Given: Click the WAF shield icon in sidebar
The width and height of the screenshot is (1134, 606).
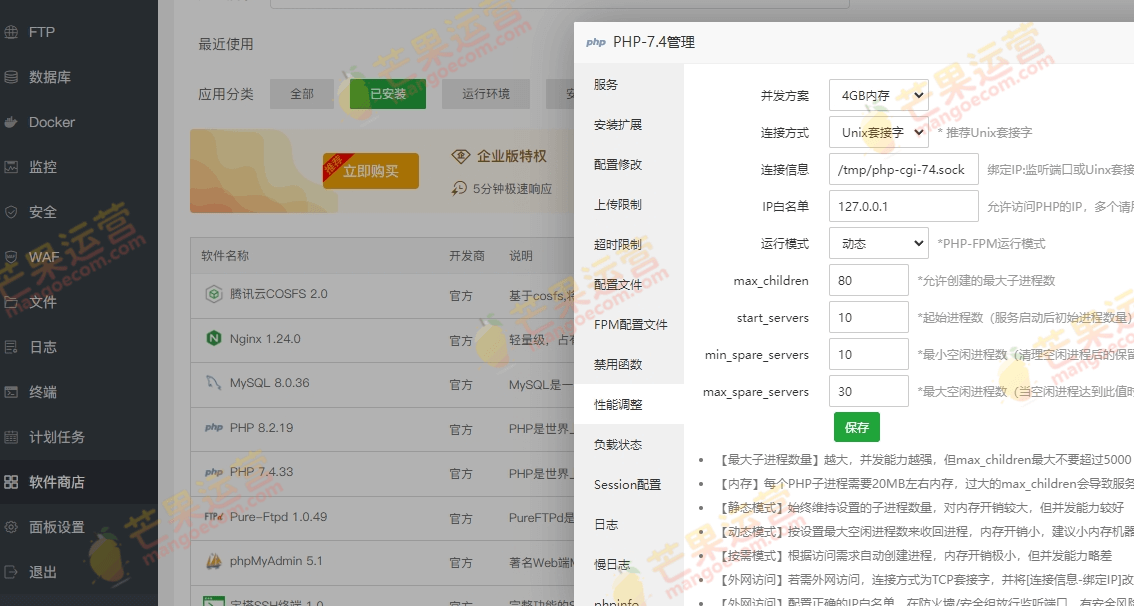Looking at the screenshot, I should pos(12,257).
